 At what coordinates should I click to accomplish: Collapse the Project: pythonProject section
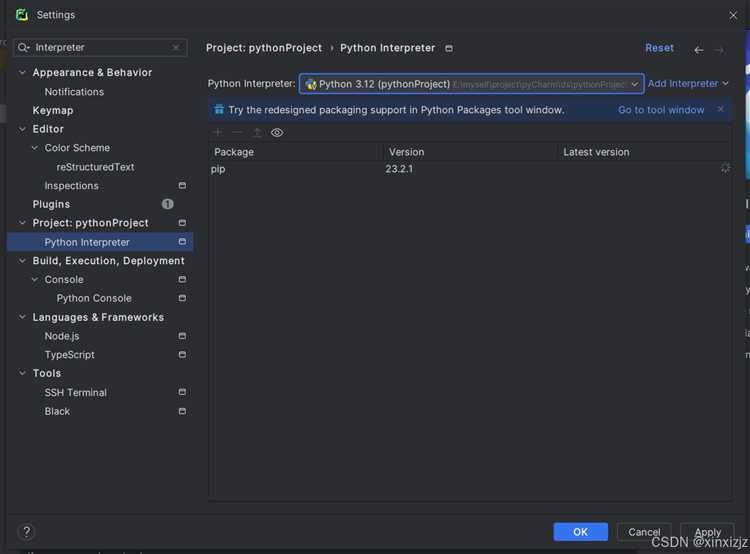click(x=22, y=222)
